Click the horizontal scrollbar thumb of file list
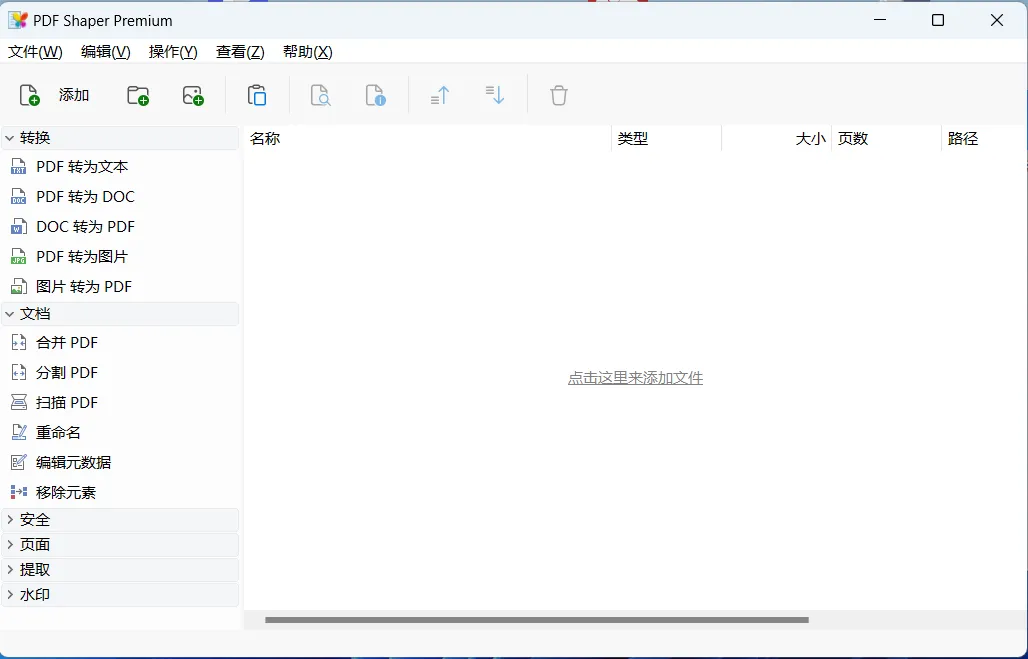 pos(537,620)
